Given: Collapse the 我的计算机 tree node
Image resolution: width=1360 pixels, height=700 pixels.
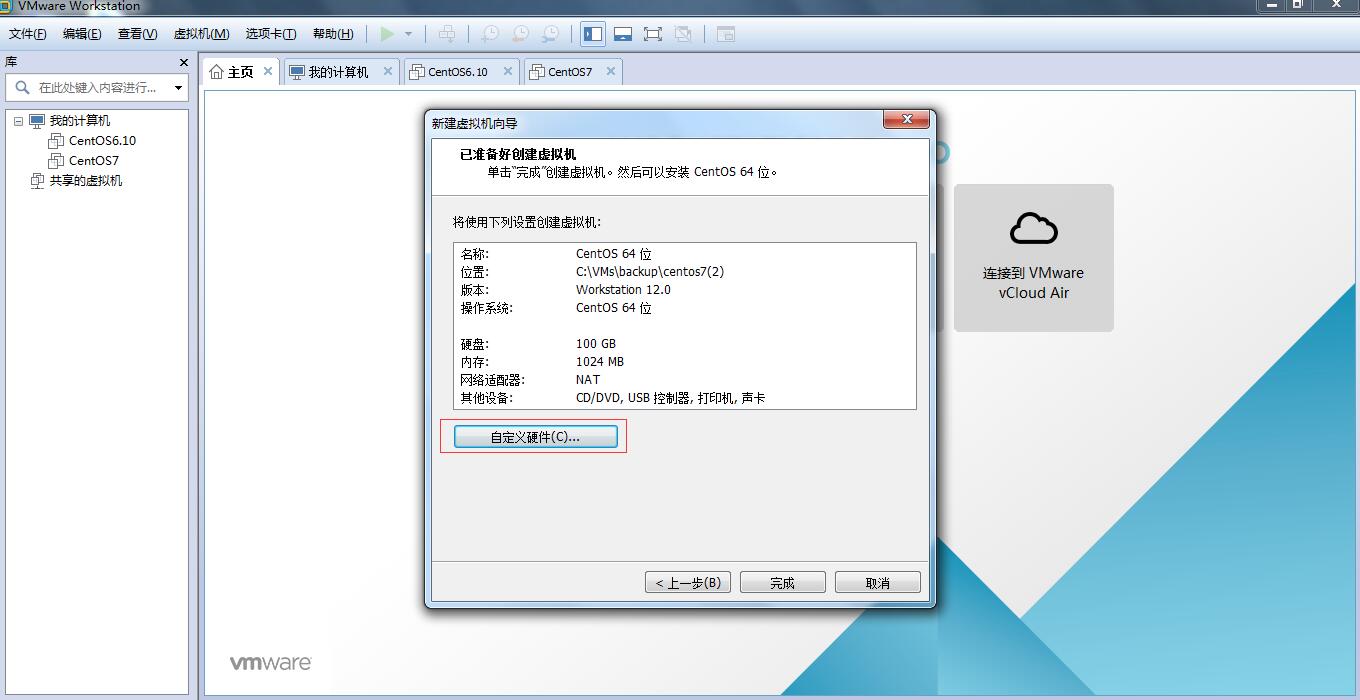Looking at the screenshot, I should [x=18, y=121].
